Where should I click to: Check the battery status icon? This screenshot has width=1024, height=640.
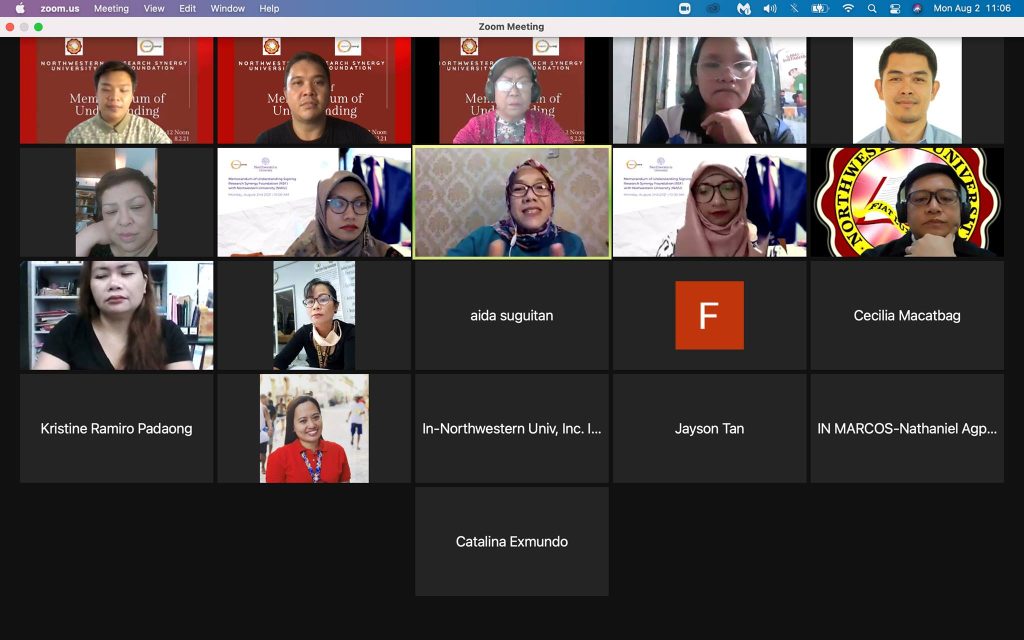point(820,8)
